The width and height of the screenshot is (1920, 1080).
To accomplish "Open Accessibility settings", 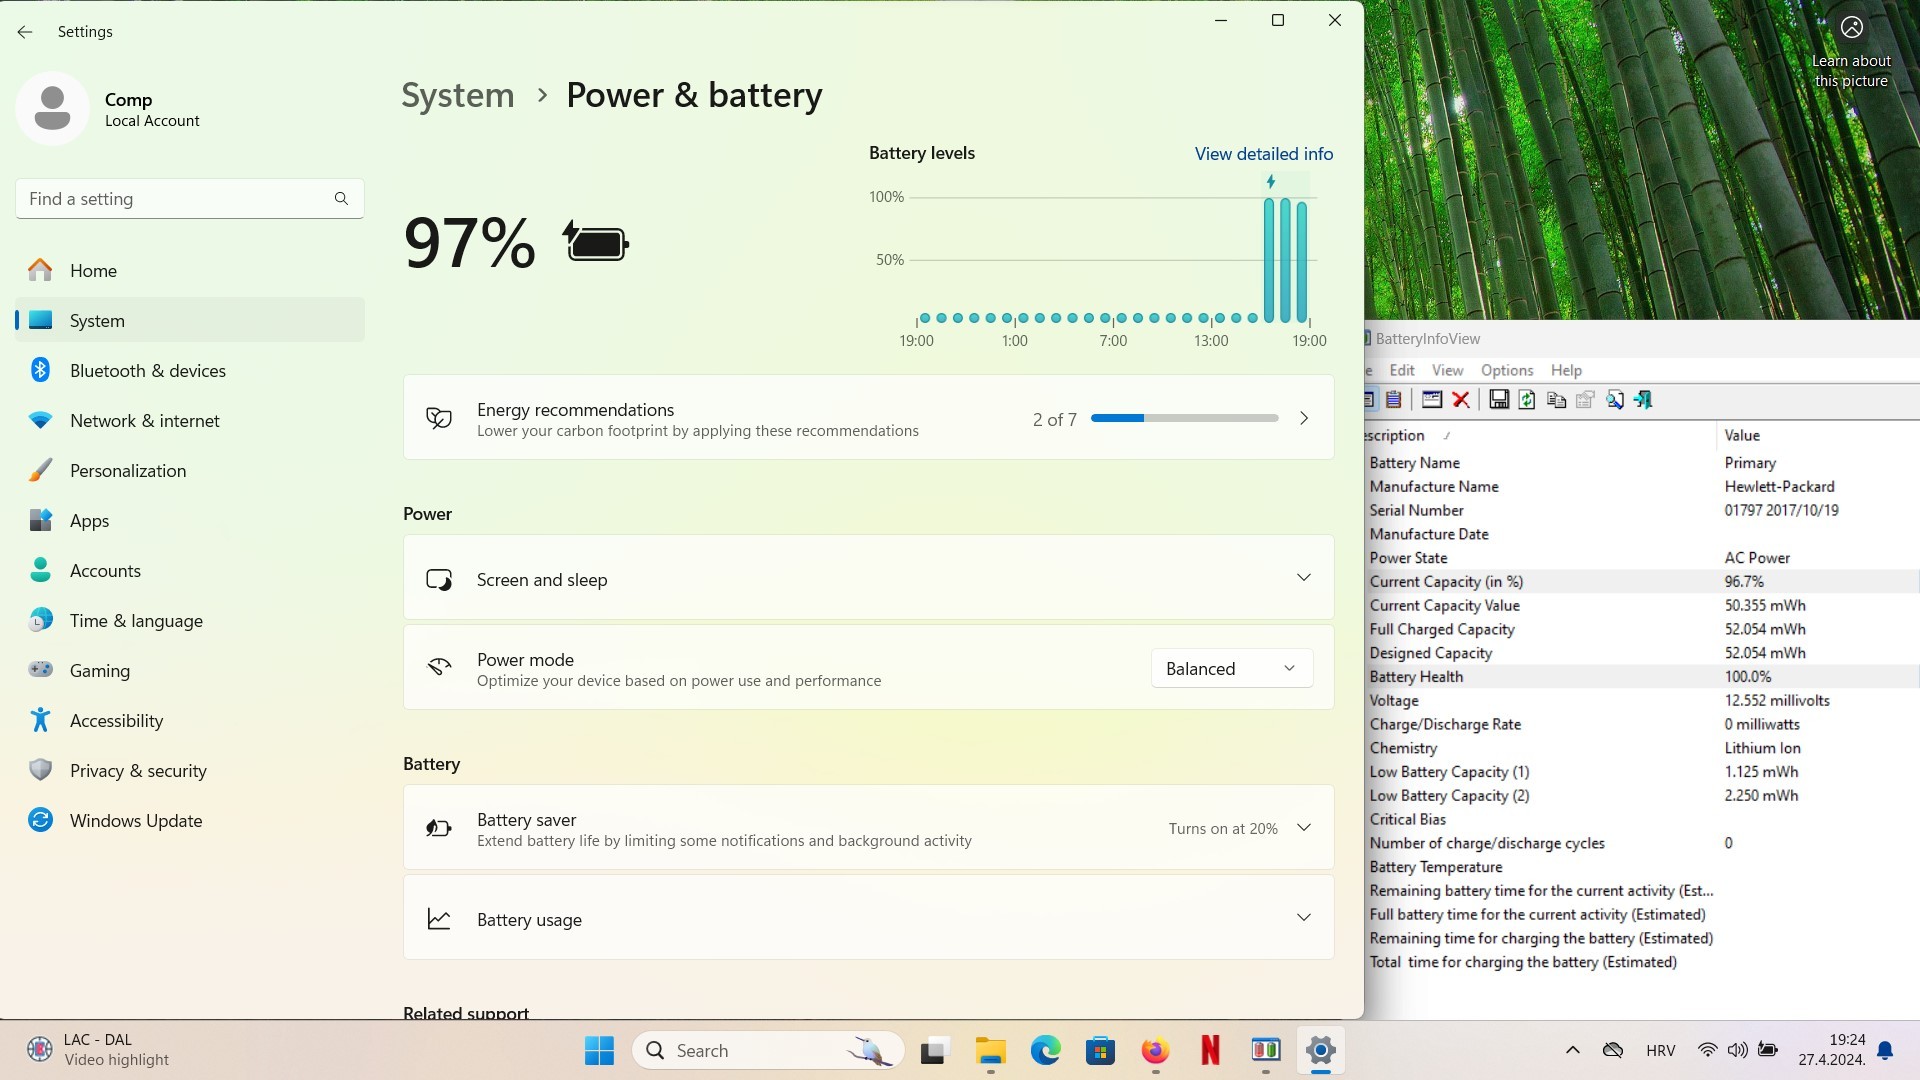I will 190,720.
